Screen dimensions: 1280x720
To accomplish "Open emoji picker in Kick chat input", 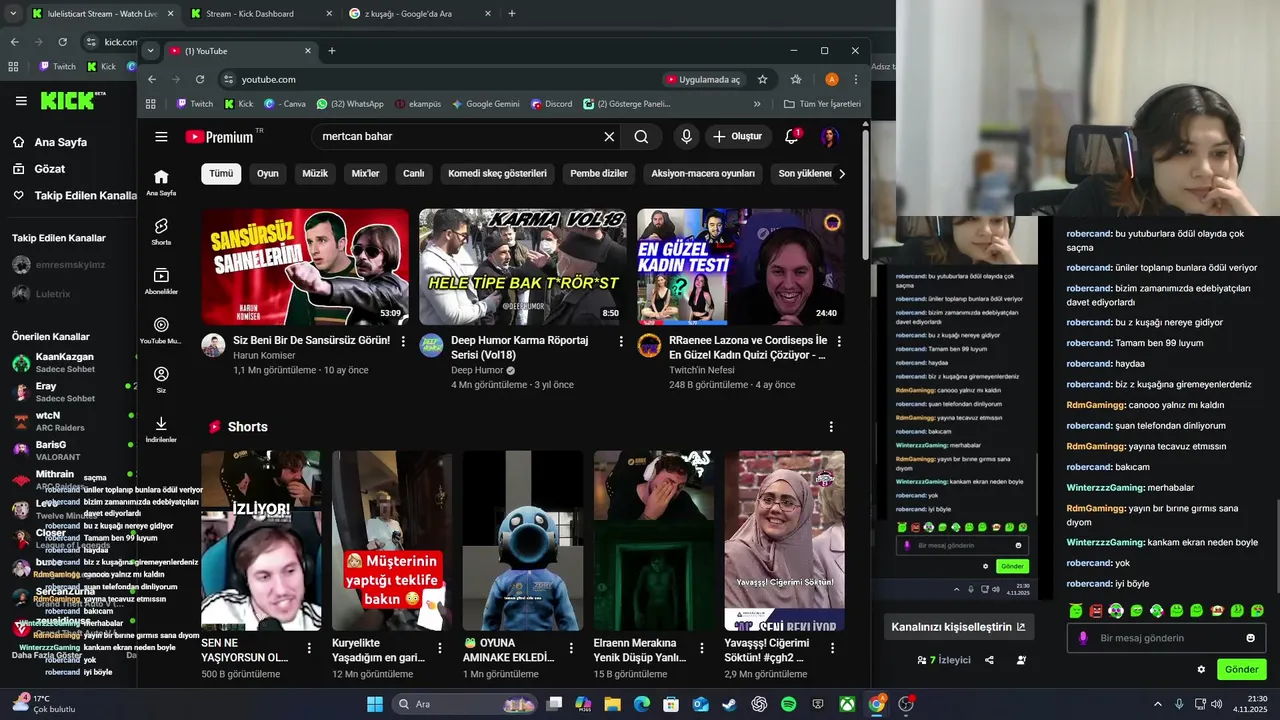I will [1250, 638].
